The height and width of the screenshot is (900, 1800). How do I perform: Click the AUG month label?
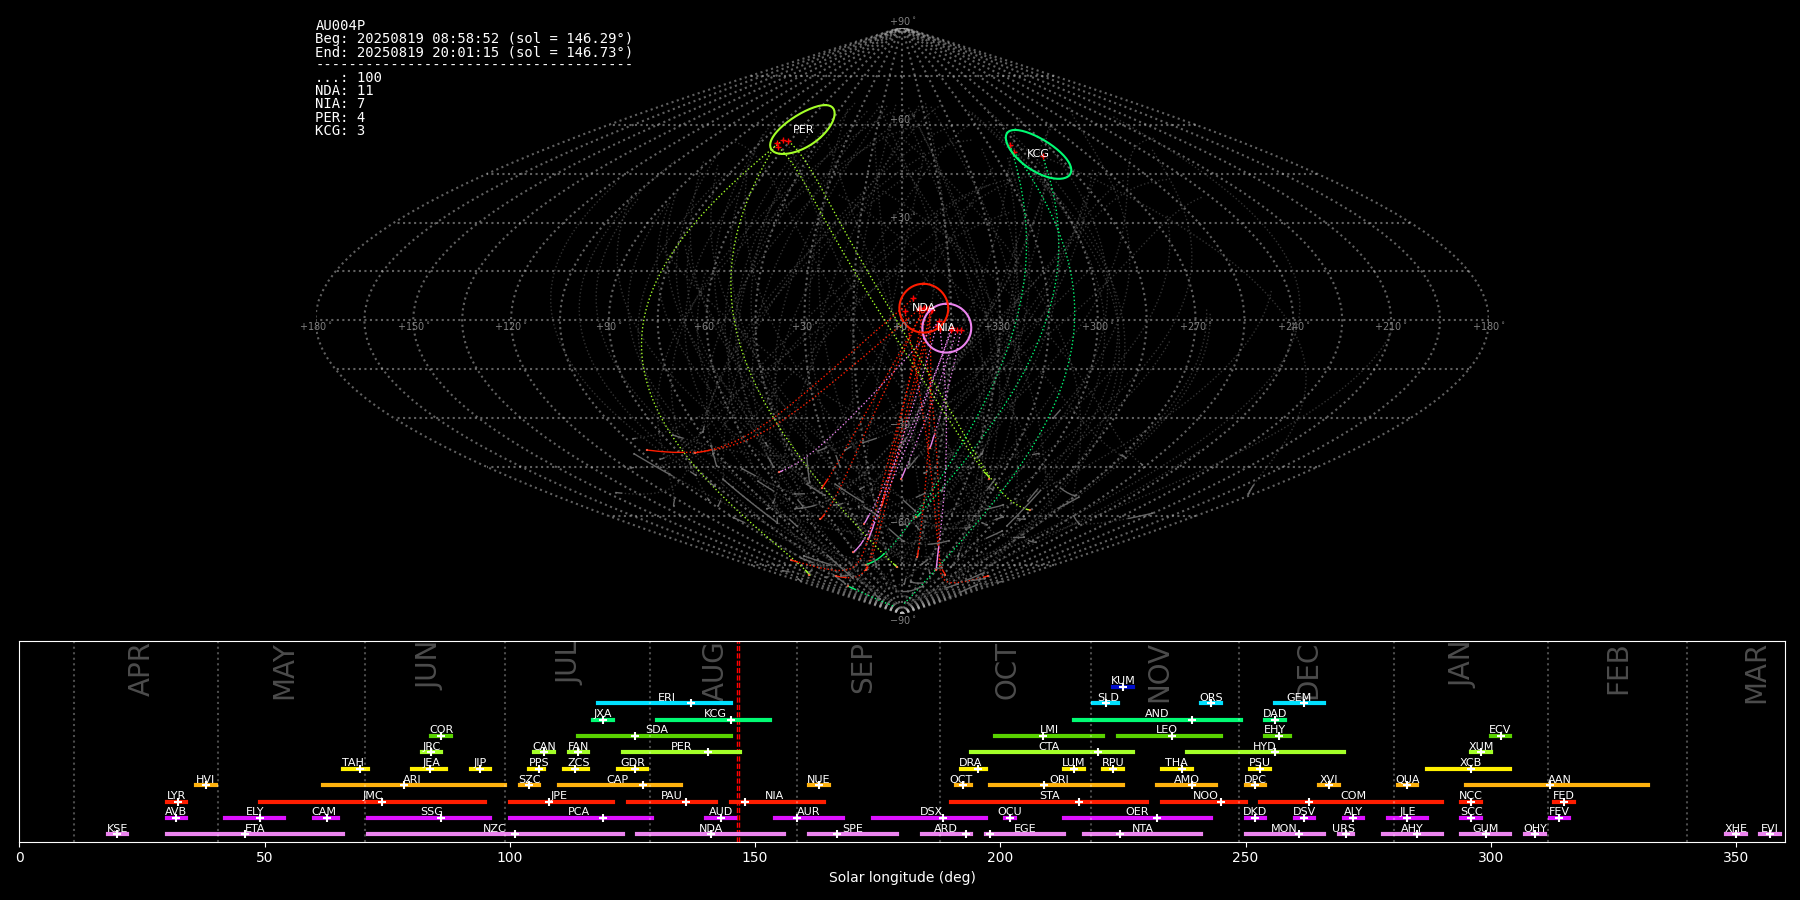tap(713, 672)
